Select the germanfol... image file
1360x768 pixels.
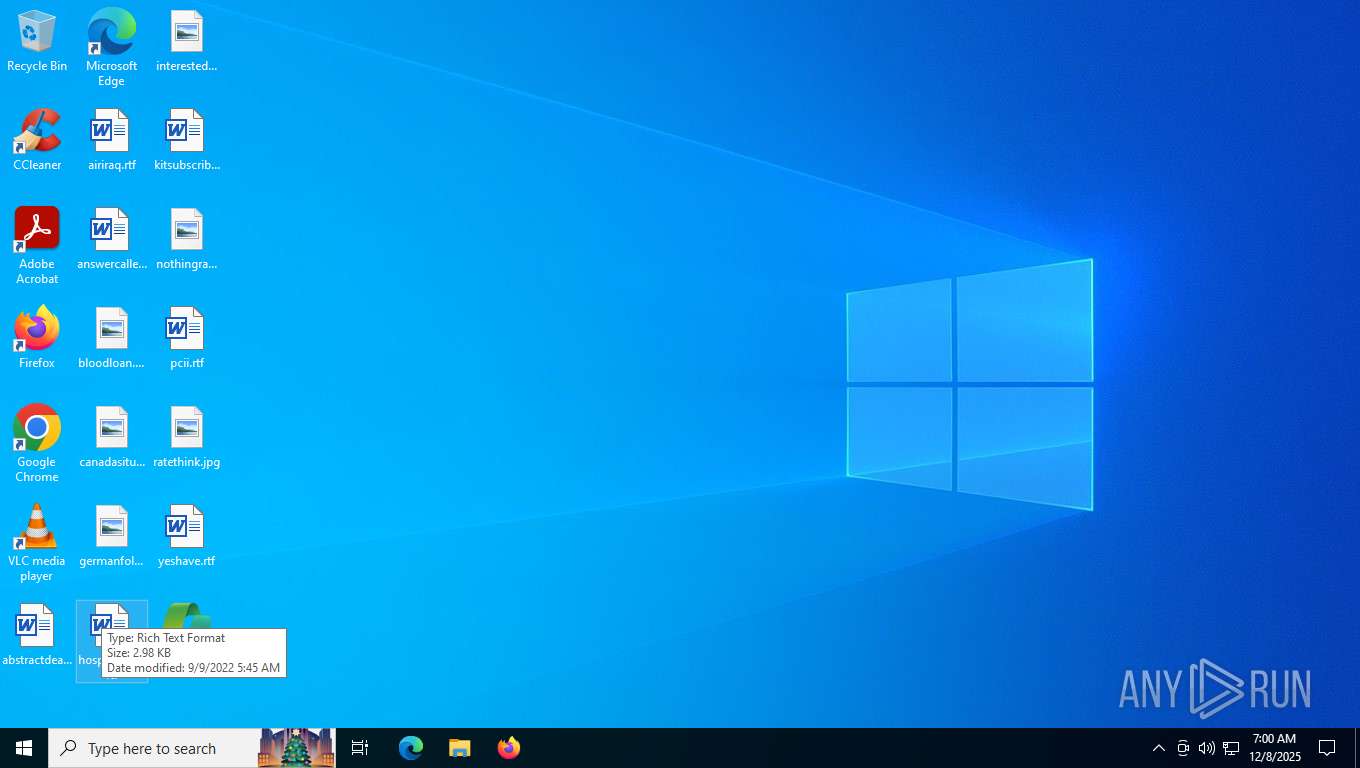pyautogui.click(x=111, y=536)
